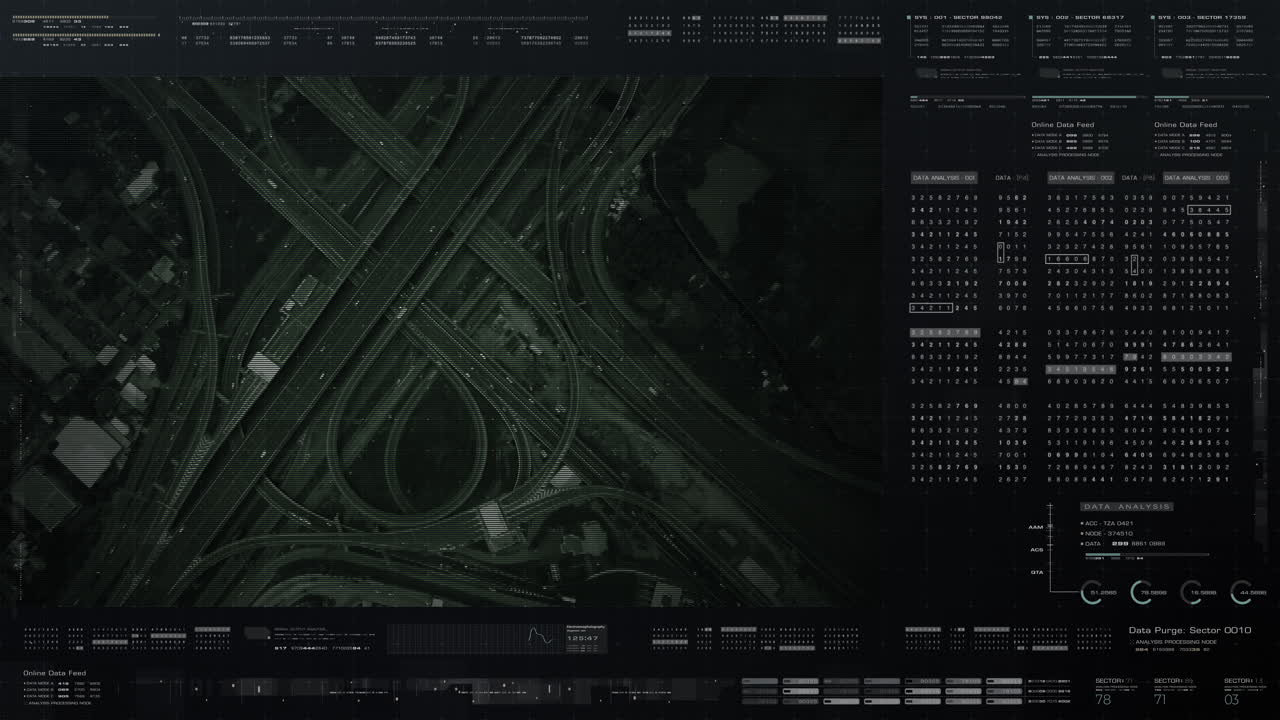
Task: Click the 125:47 timer readout
Action: point(582,638)
